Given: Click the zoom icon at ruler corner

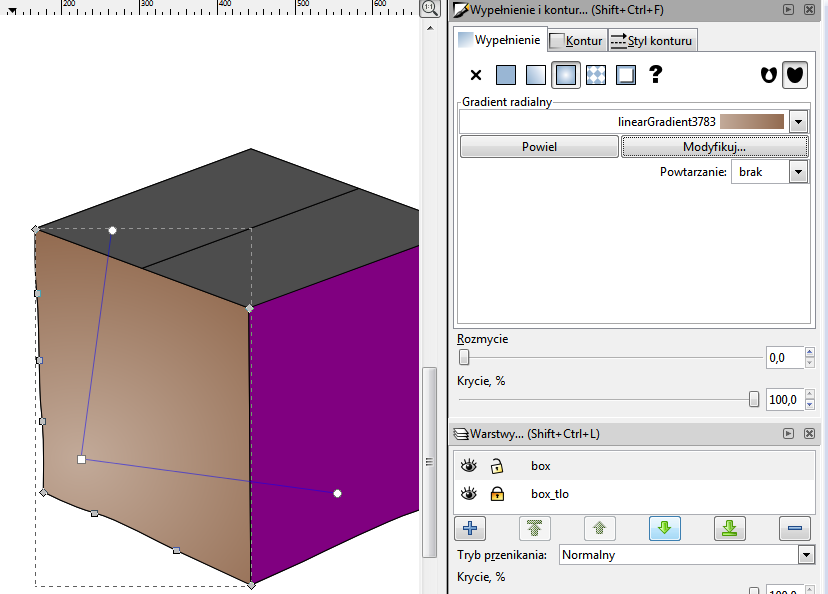Looking at the screenshot, I should [x=430, y=8].
